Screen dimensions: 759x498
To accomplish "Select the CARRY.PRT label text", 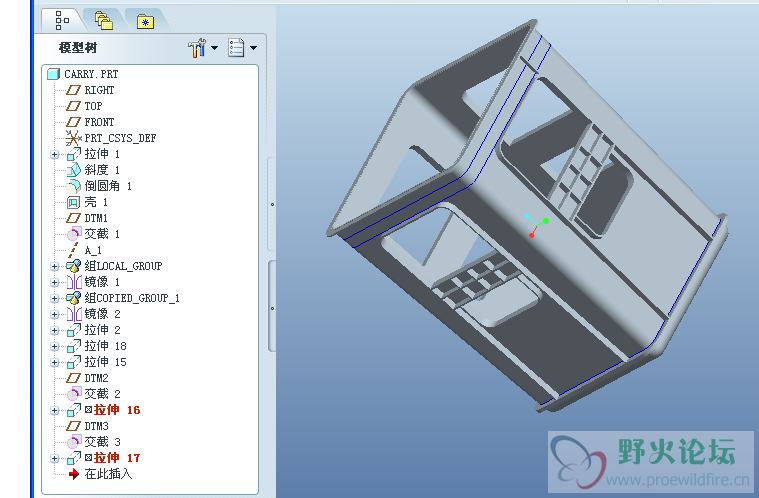I will (91, 74).
